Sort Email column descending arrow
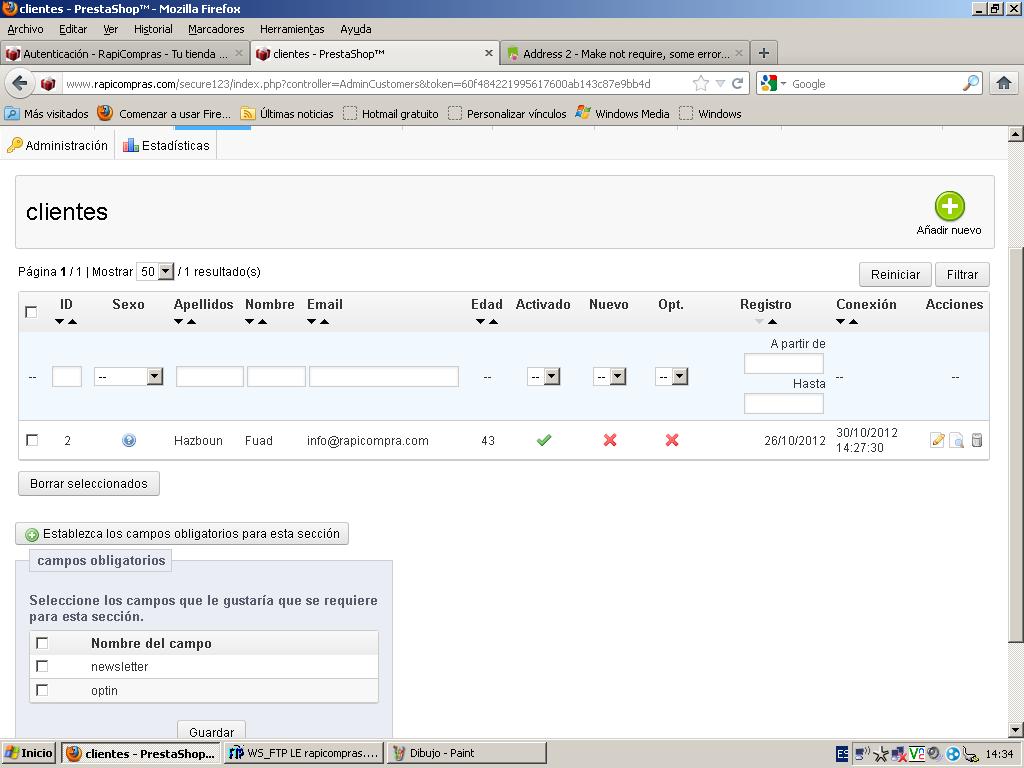This screenshot has width=1024, height=768. (x=312, y=321)
